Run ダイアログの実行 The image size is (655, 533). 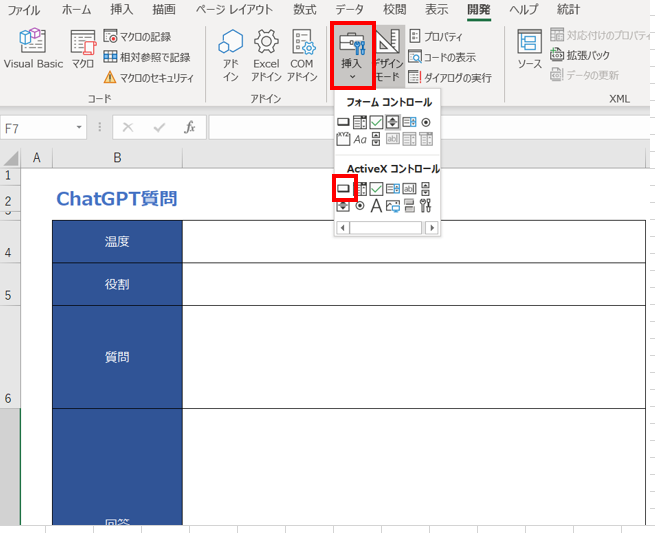(449, 77)
